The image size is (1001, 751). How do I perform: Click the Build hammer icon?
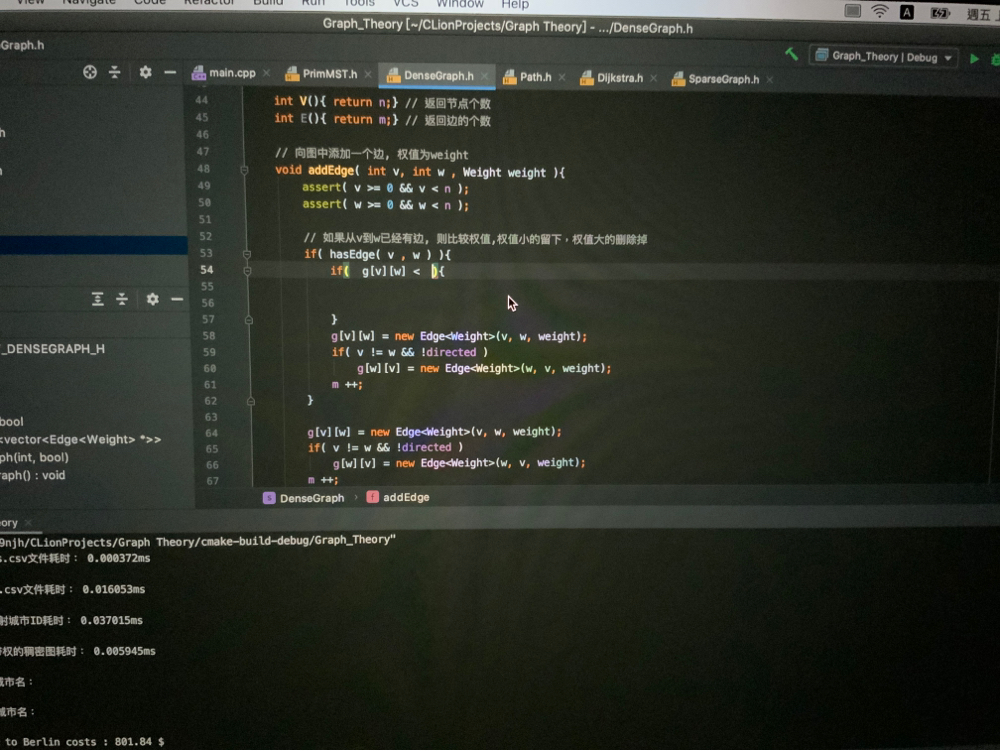[792, 54]
